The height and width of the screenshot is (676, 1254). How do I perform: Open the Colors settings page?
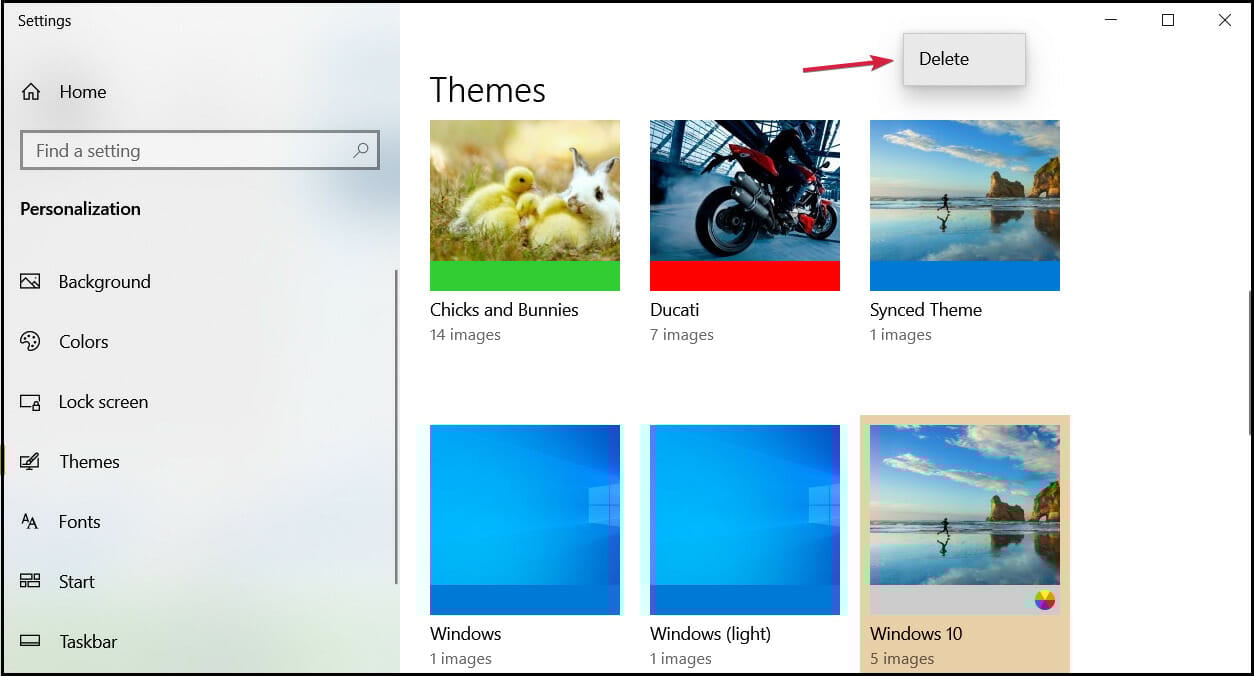(x=83, y=342)
